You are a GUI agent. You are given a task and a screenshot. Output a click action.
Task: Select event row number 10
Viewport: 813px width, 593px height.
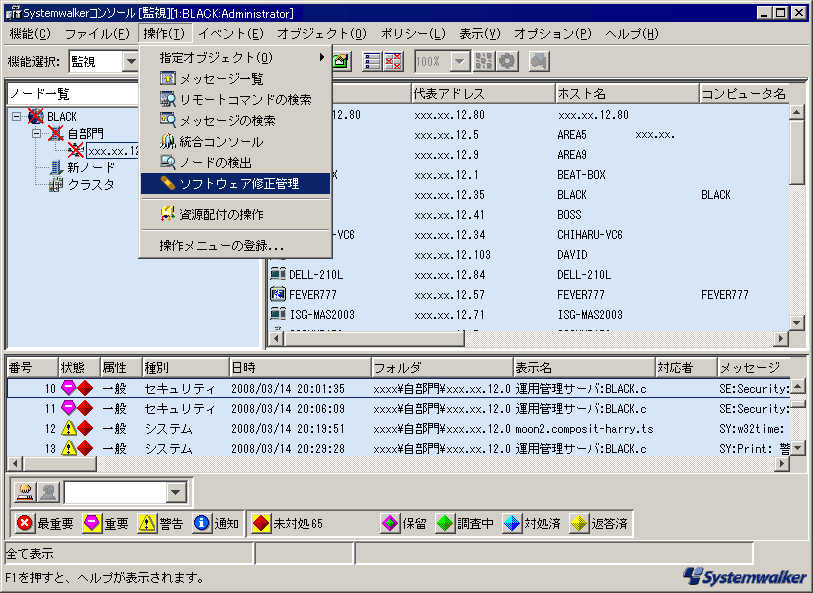click(398, 388)
